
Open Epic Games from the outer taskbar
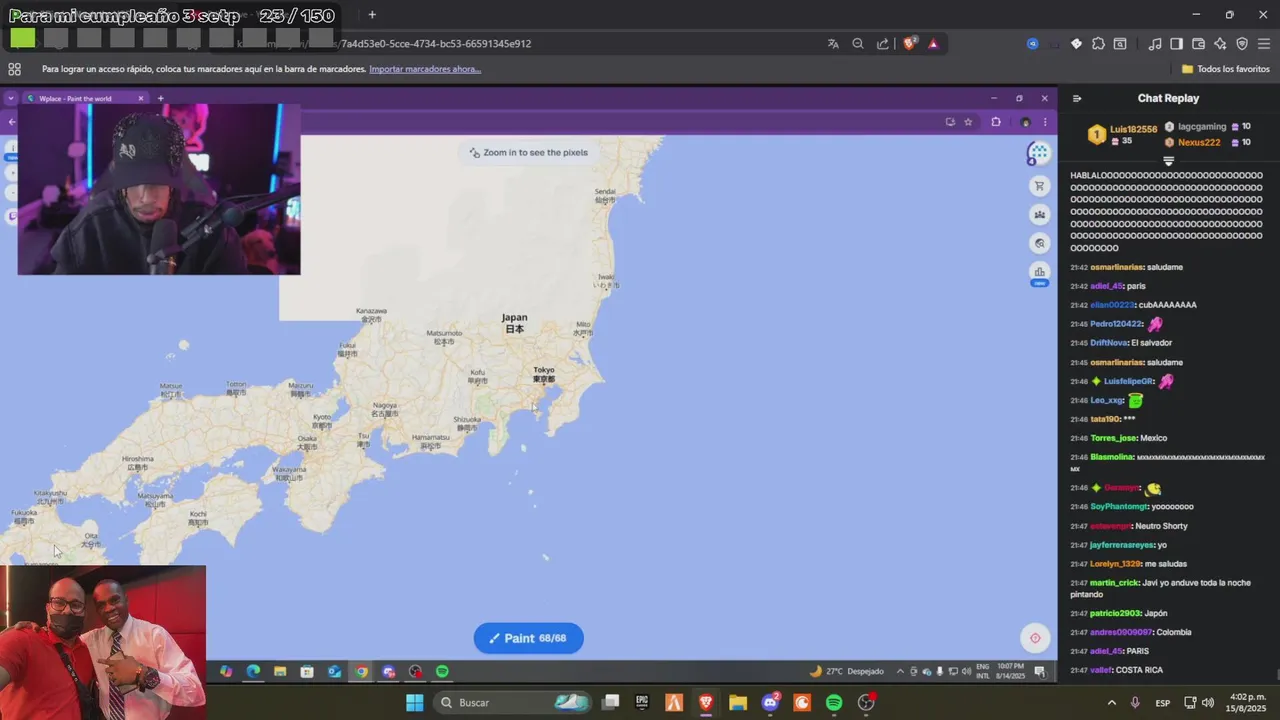pos(642,703)
